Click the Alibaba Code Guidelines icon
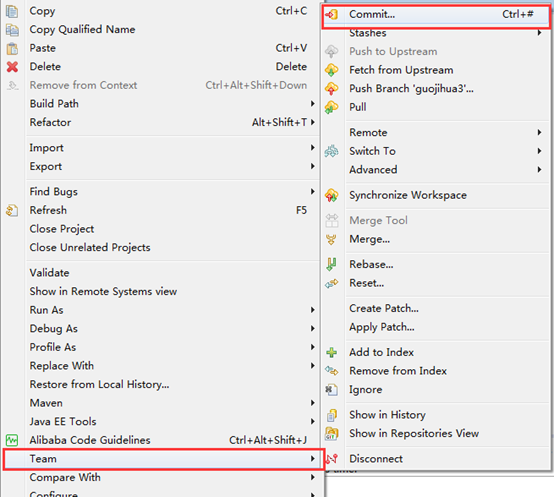 [12, 440]
